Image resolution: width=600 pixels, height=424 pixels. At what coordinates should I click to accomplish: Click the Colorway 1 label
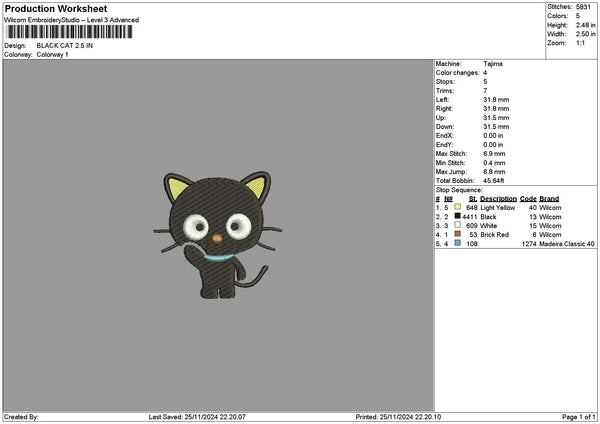(53, 55)
